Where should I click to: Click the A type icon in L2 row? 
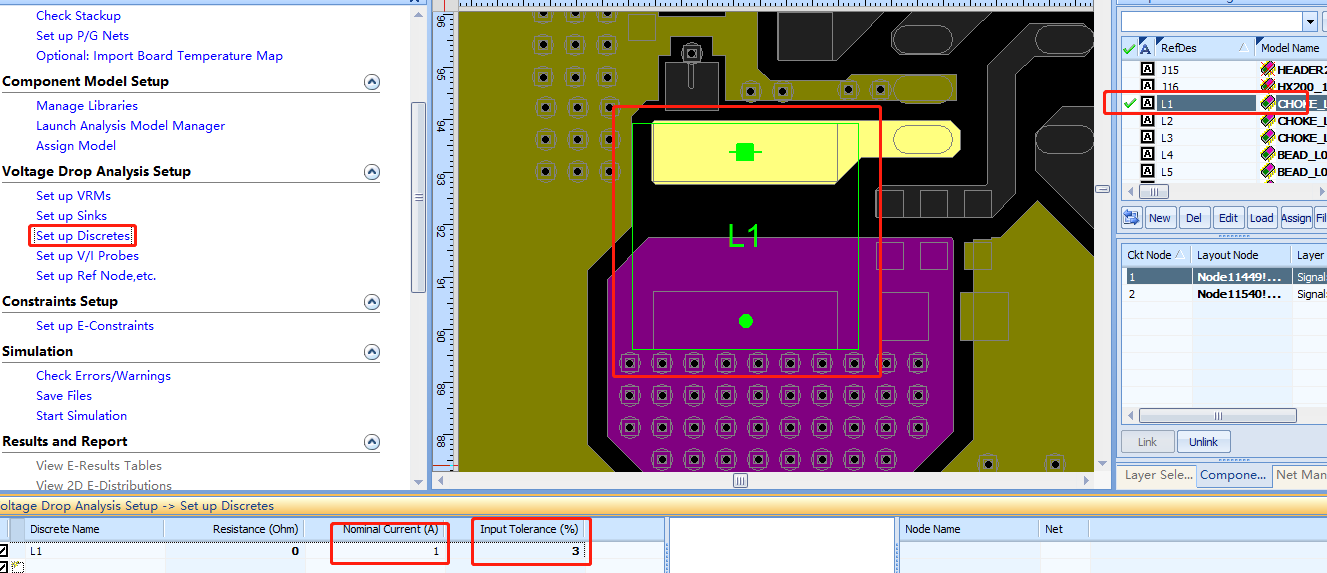tap(1148, 120)
